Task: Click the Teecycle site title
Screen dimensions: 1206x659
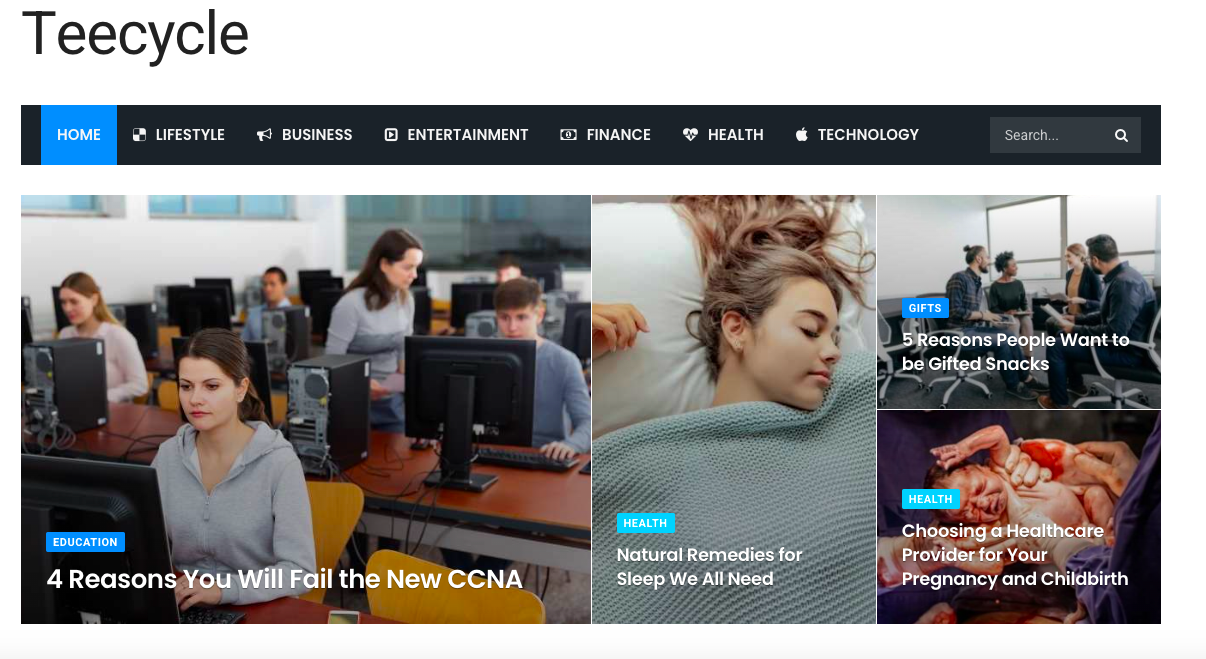Action: pos(135,33)
